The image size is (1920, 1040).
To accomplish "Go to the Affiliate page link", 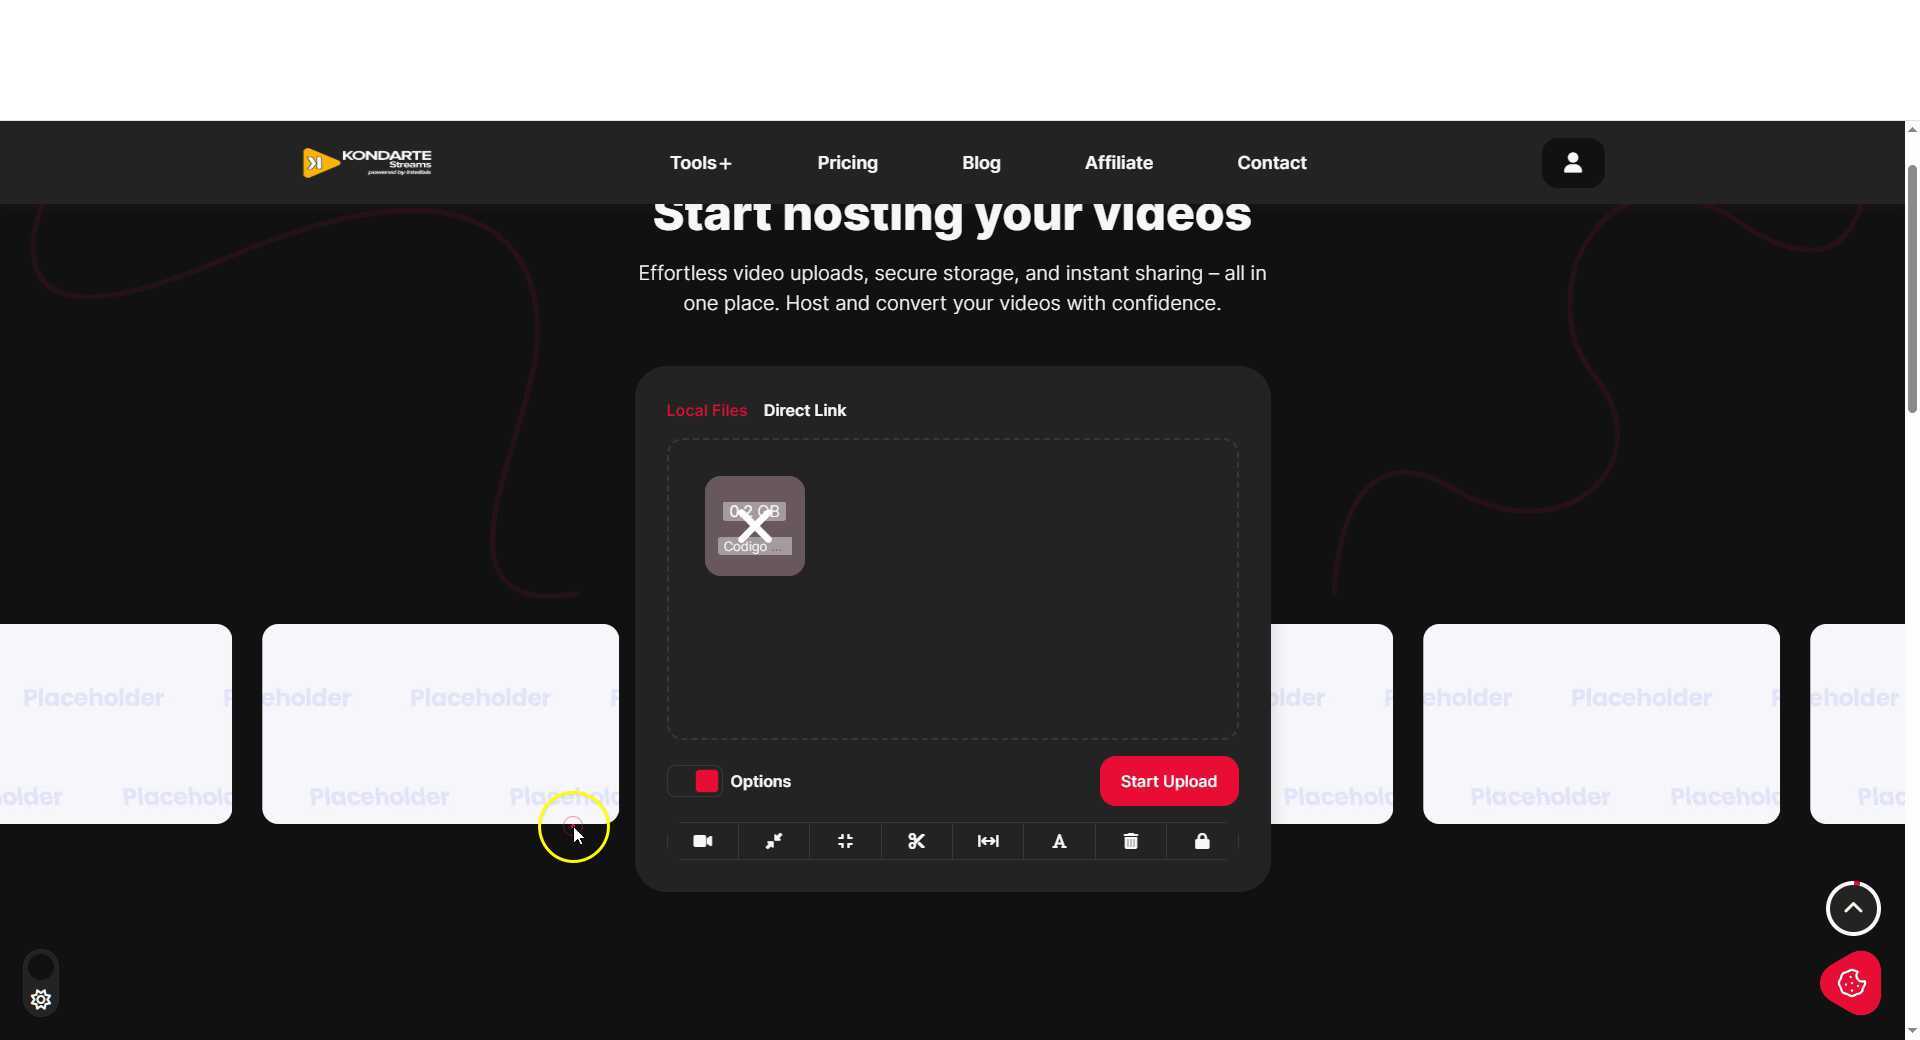I will pos(1118,162).
